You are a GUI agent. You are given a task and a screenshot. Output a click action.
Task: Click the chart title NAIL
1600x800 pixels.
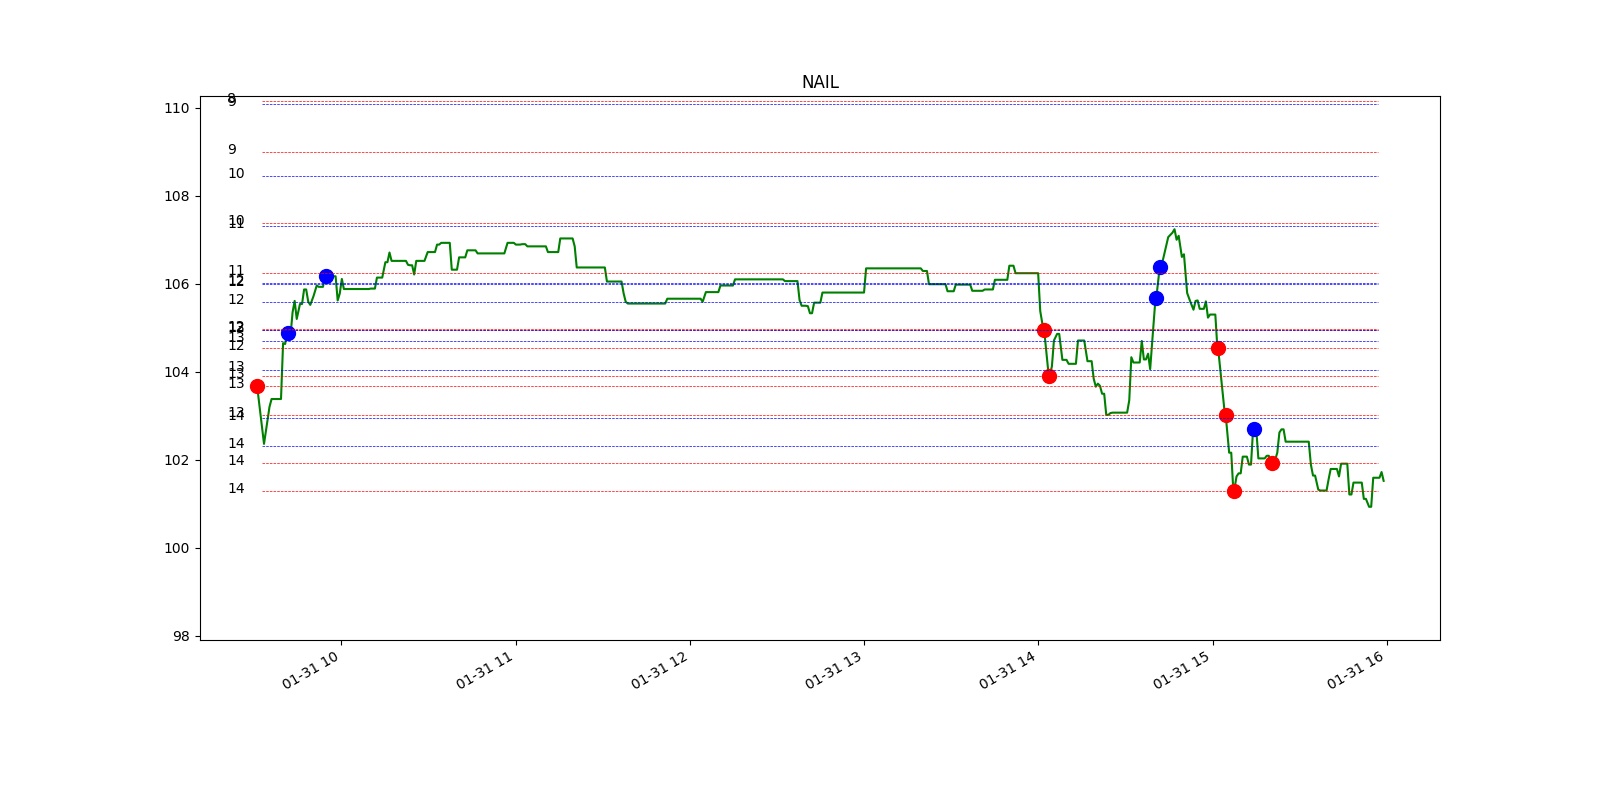(820, 82)
